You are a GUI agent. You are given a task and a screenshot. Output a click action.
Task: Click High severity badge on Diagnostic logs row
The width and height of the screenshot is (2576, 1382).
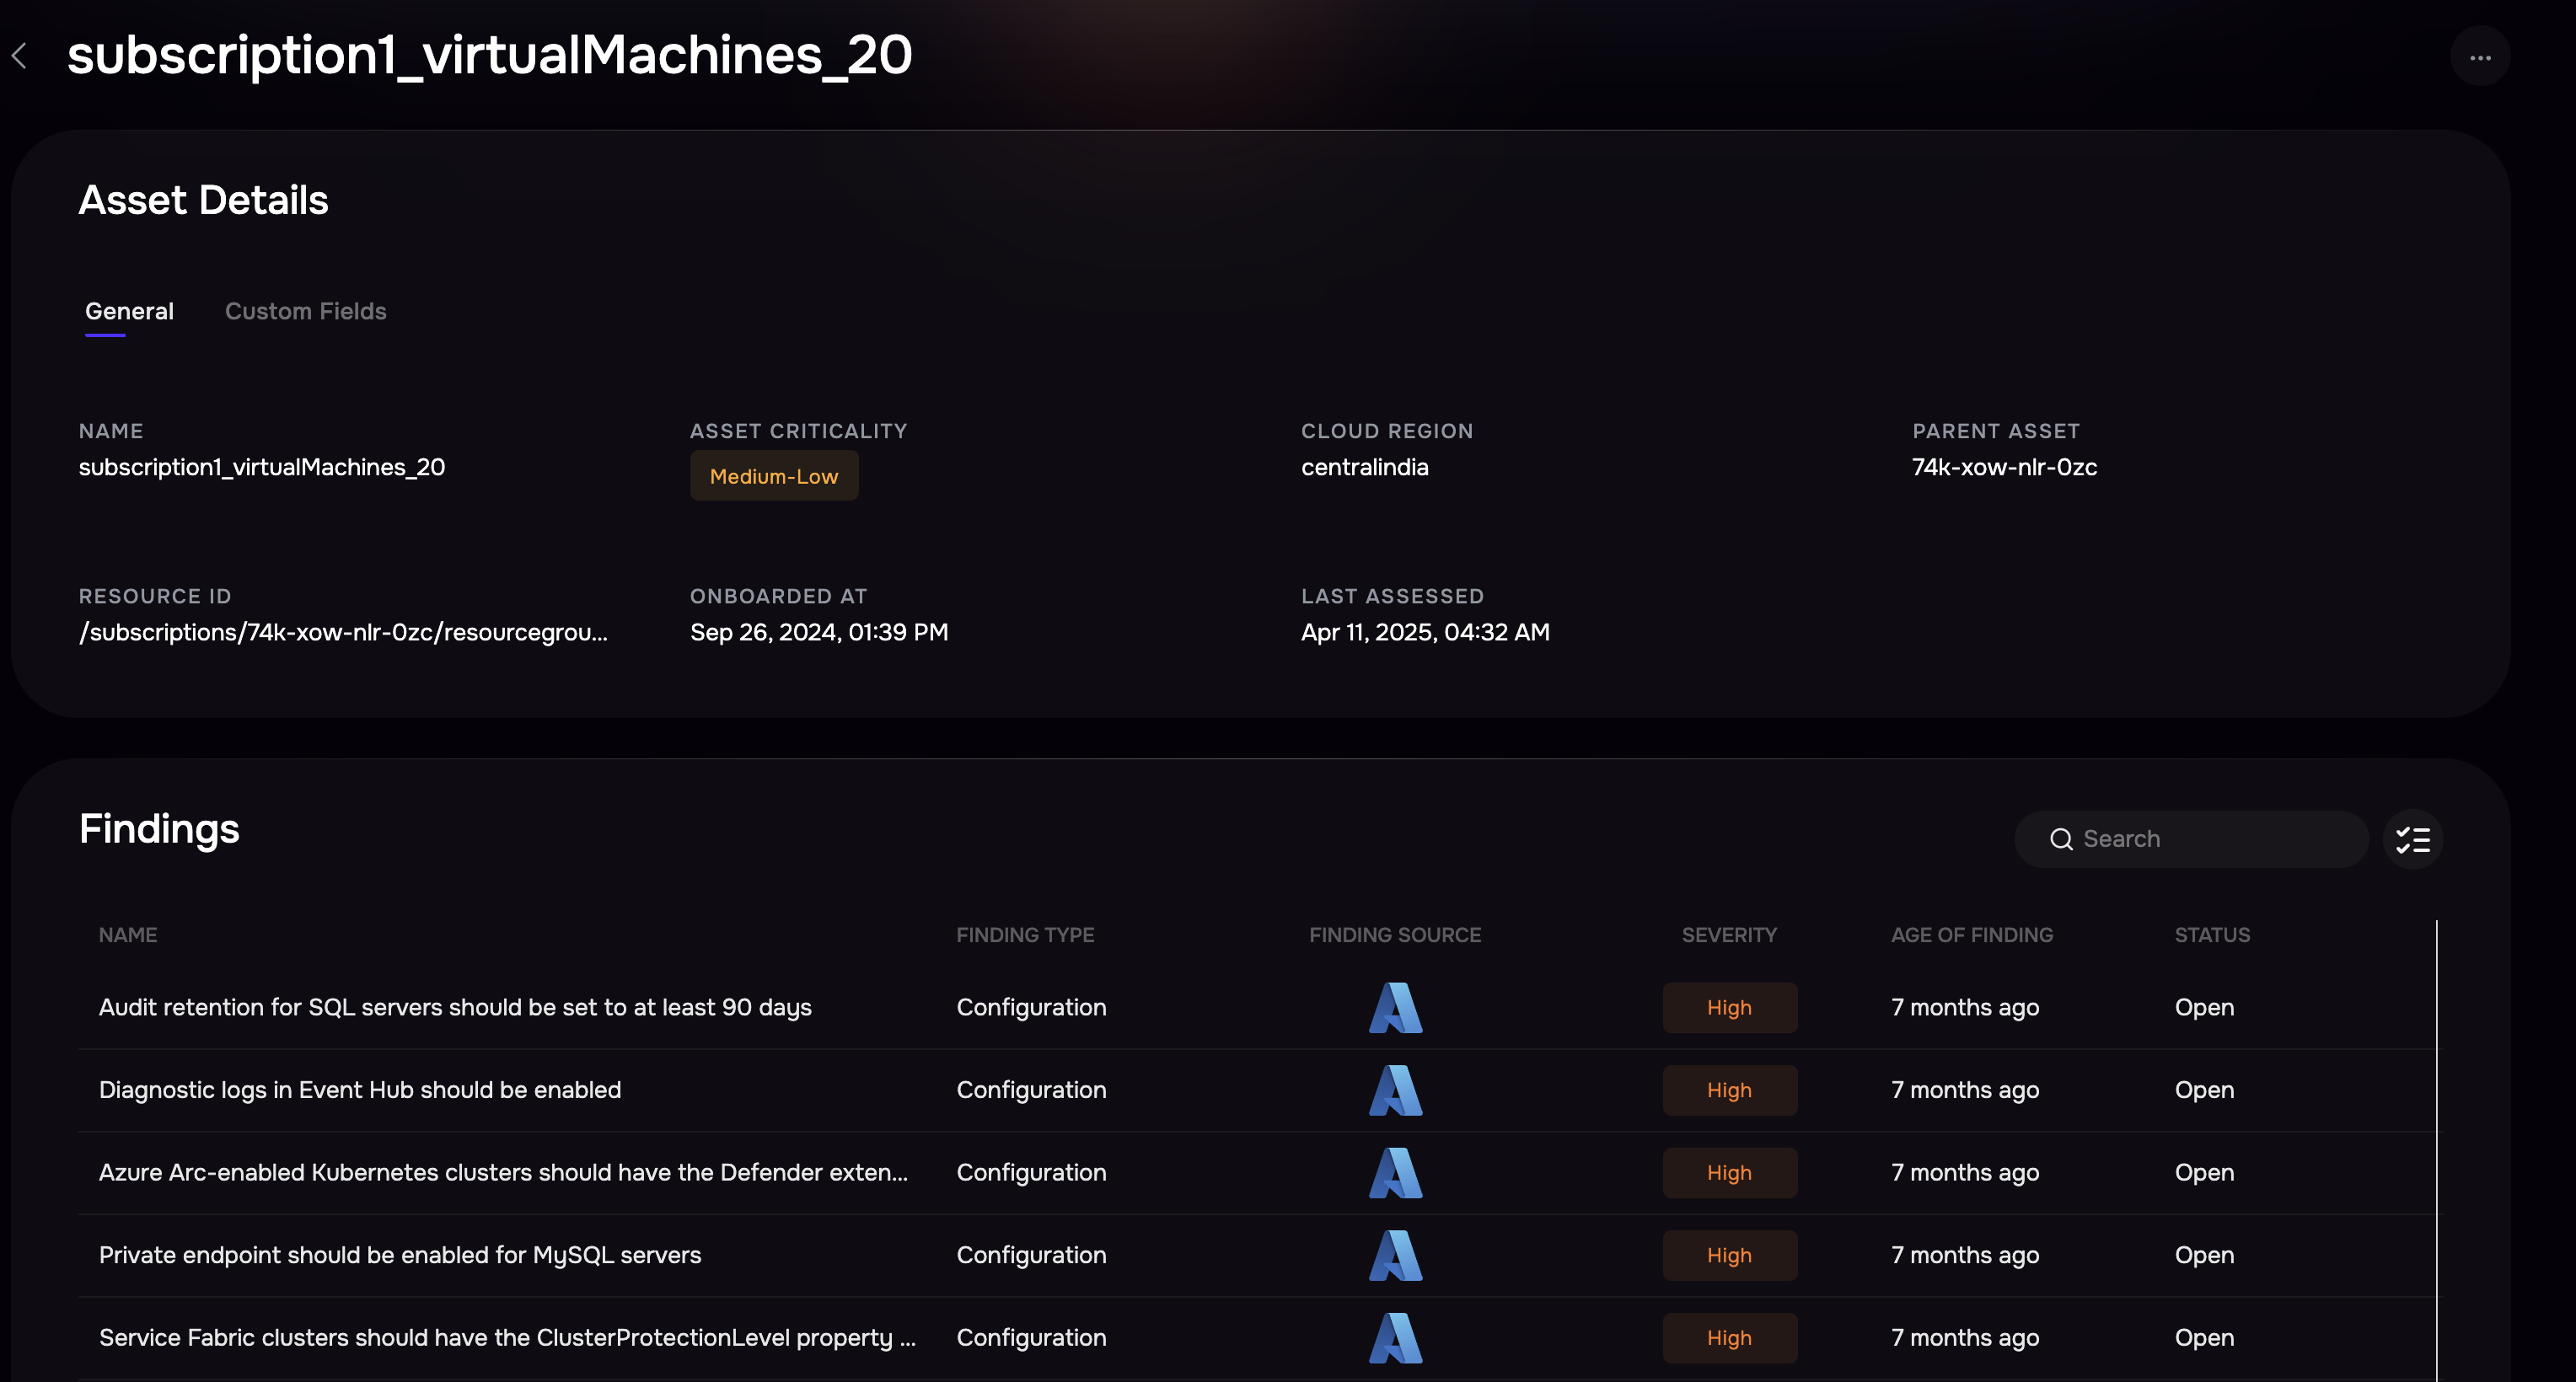[x=1729, y=1090]
